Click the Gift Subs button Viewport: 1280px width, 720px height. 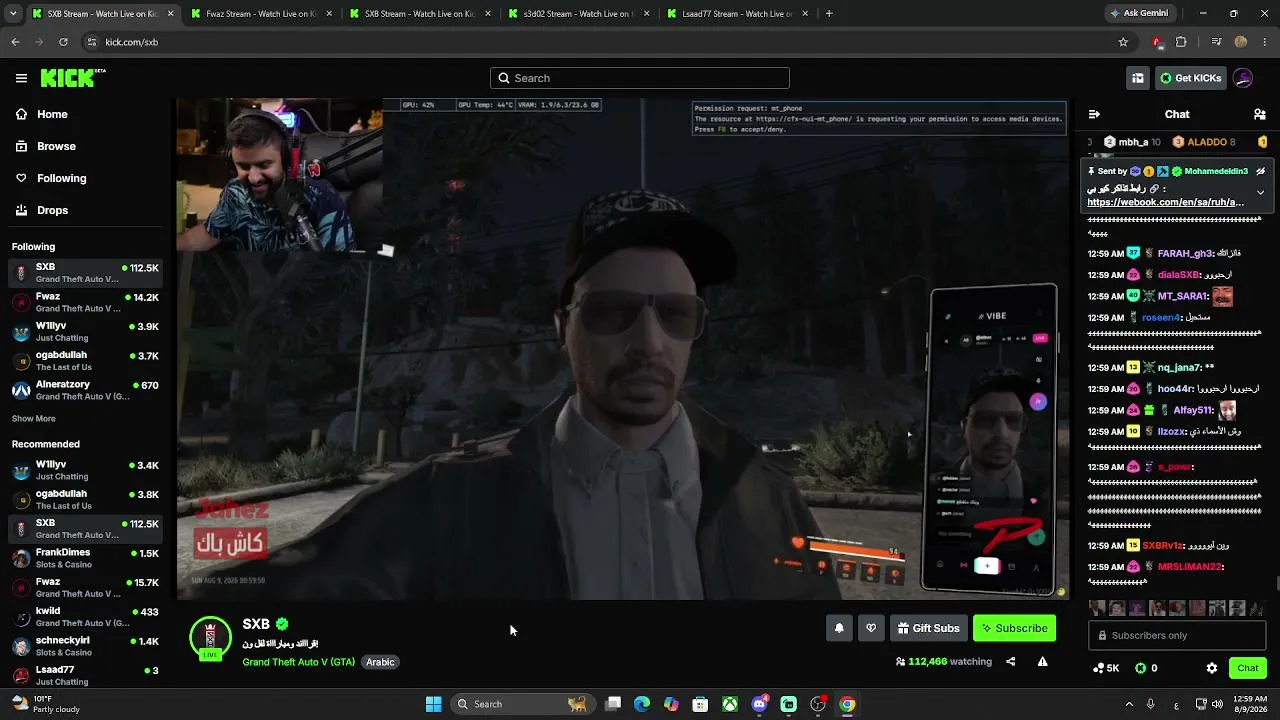[928, 628]
